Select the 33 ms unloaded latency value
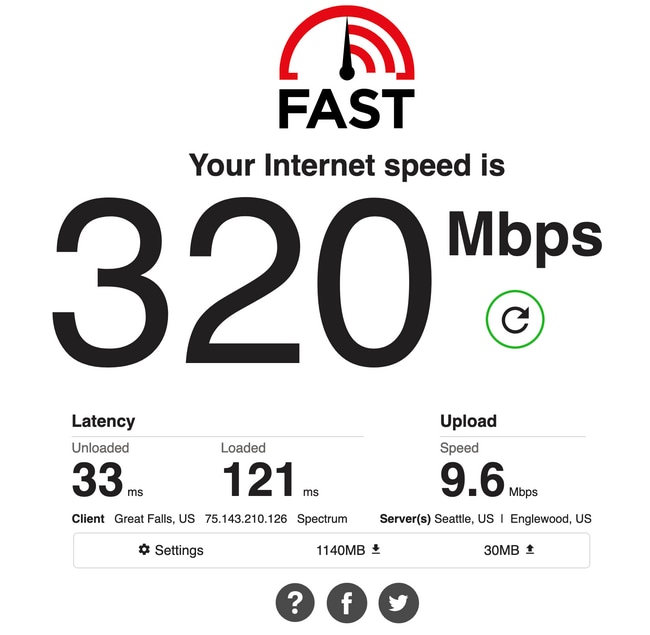650x635 pixels. click(x=107, y=480)
